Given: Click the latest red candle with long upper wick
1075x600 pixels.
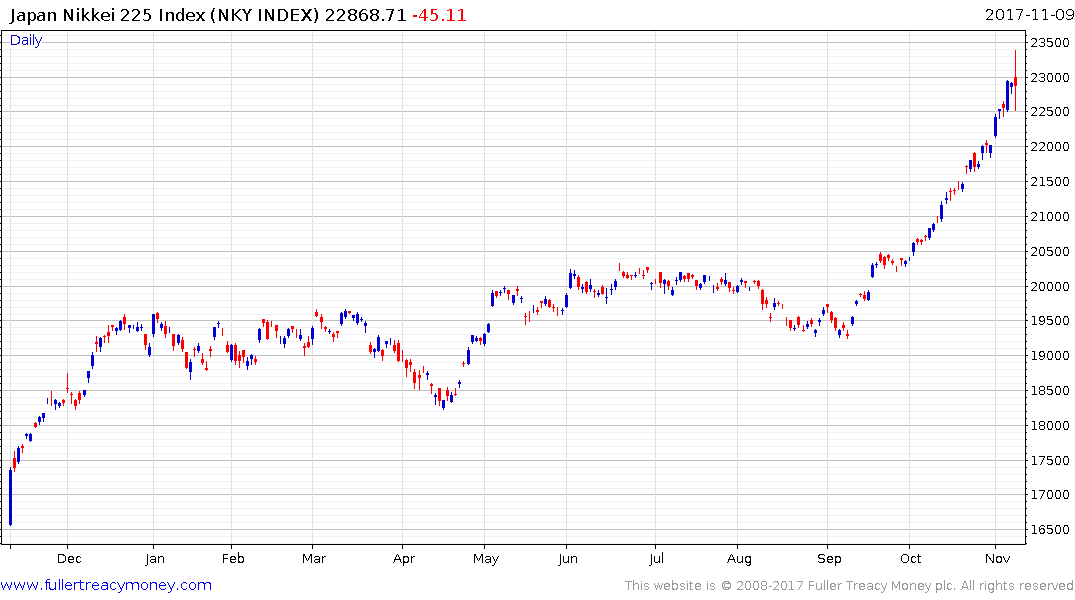Looking at the screenshot, I should click(1015, 81).
